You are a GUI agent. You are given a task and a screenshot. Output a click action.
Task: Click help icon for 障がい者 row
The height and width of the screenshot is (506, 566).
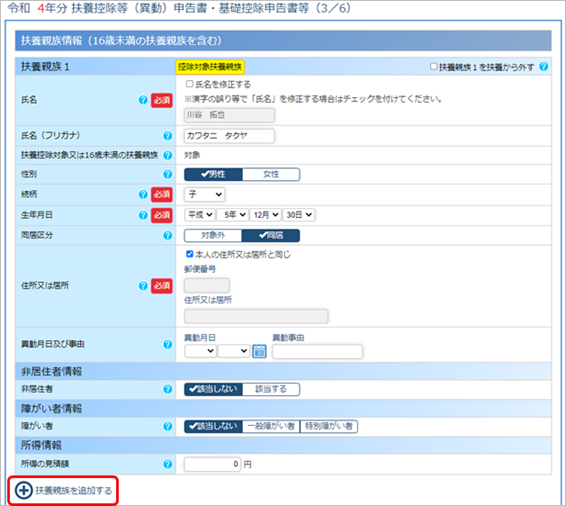point(167,426)
